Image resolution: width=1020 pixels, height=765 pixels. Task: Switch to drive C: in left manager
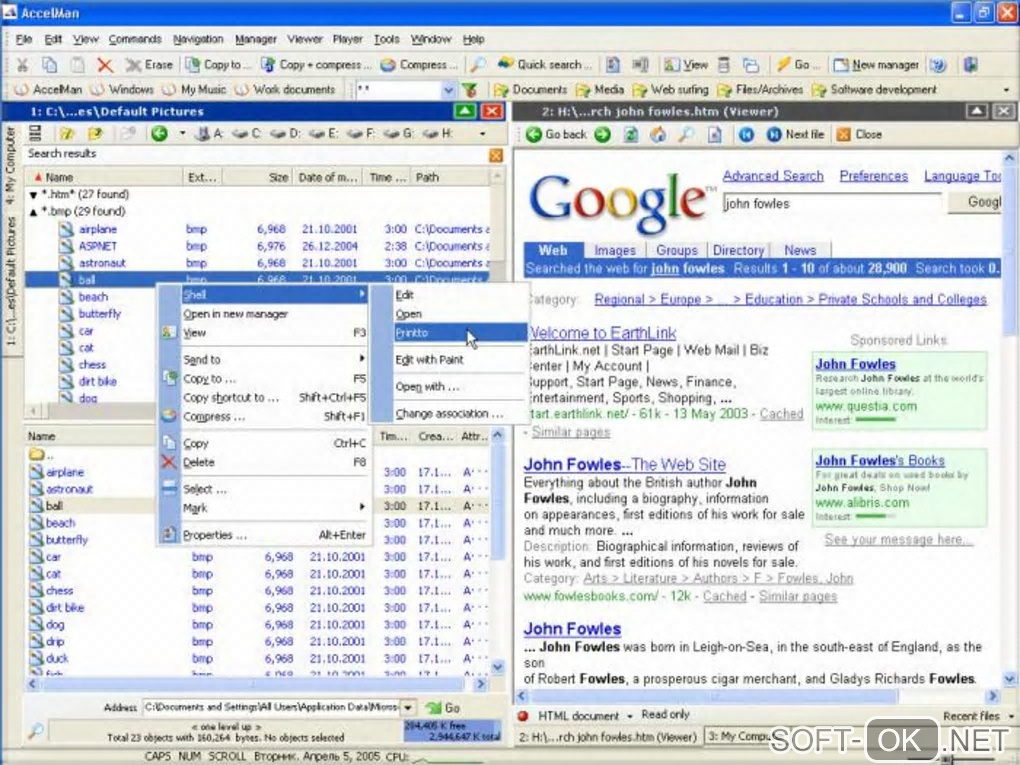247,134
